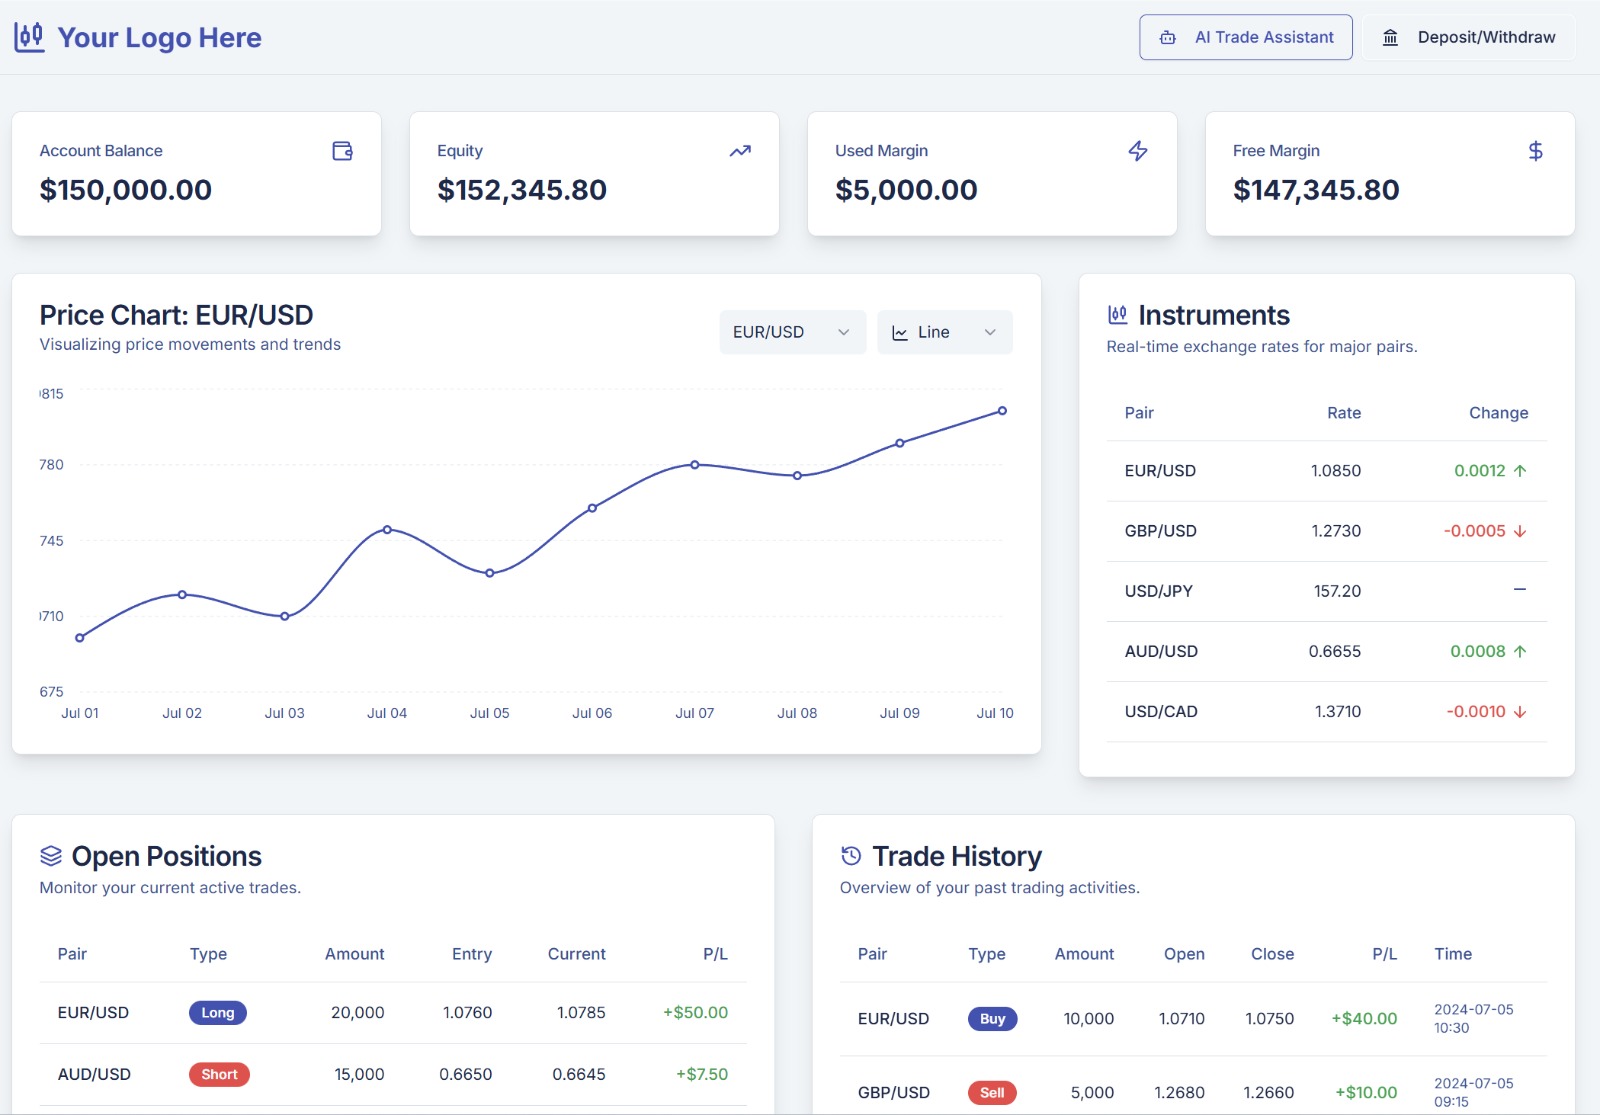1600x1115 pixels.
Task: Click the Pair column header in Instruments
Action: click(x=1139, y=413)
